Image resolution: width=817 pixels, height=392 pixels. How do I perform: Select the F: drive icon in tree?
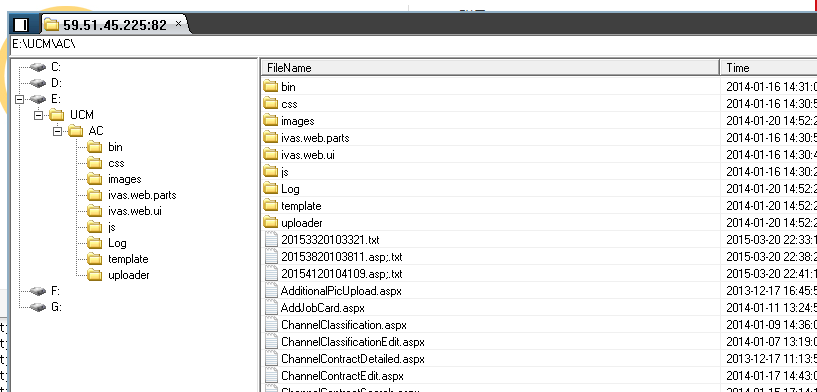[38, 291]
